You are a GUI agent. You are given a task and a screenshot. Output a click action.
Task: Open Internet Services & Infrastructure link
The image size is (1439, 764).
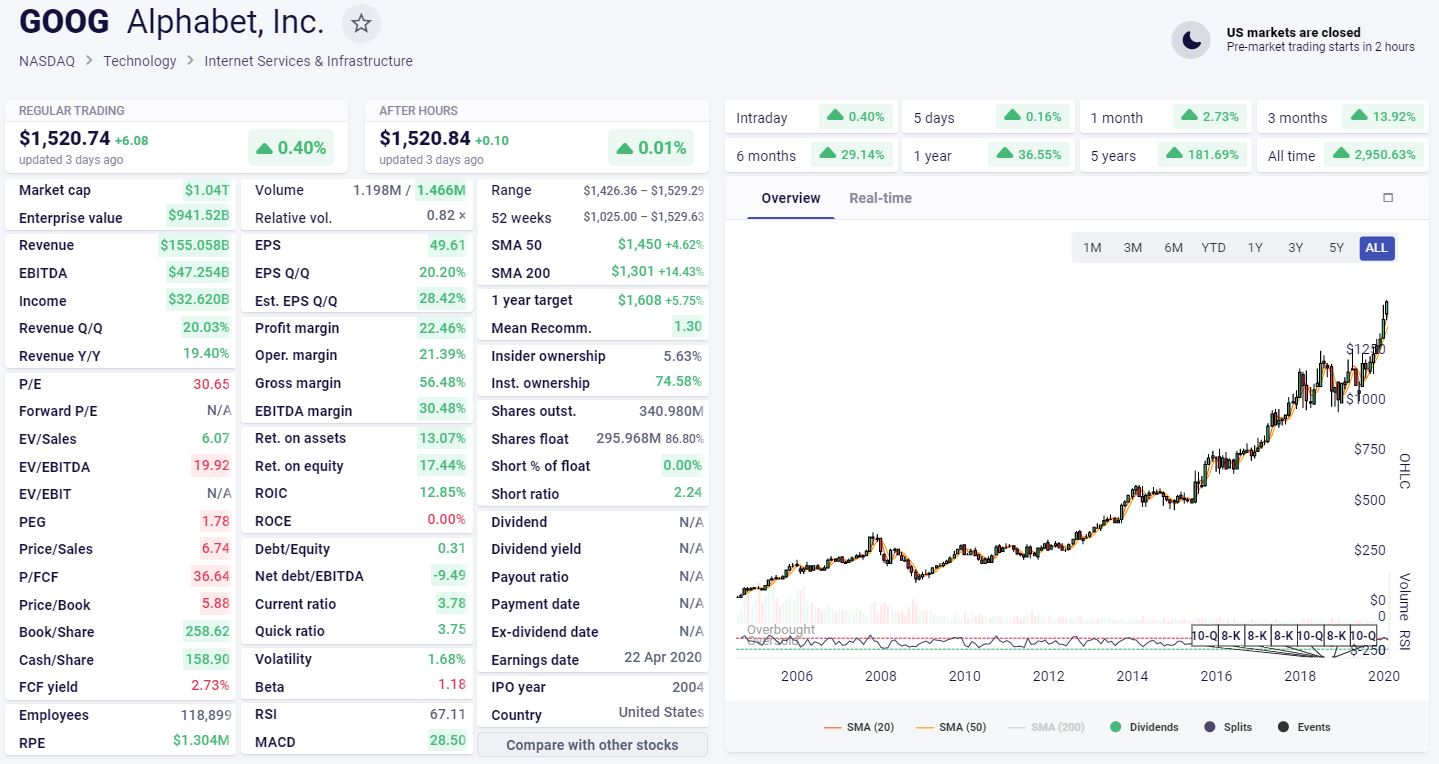(x=308, y=61)
